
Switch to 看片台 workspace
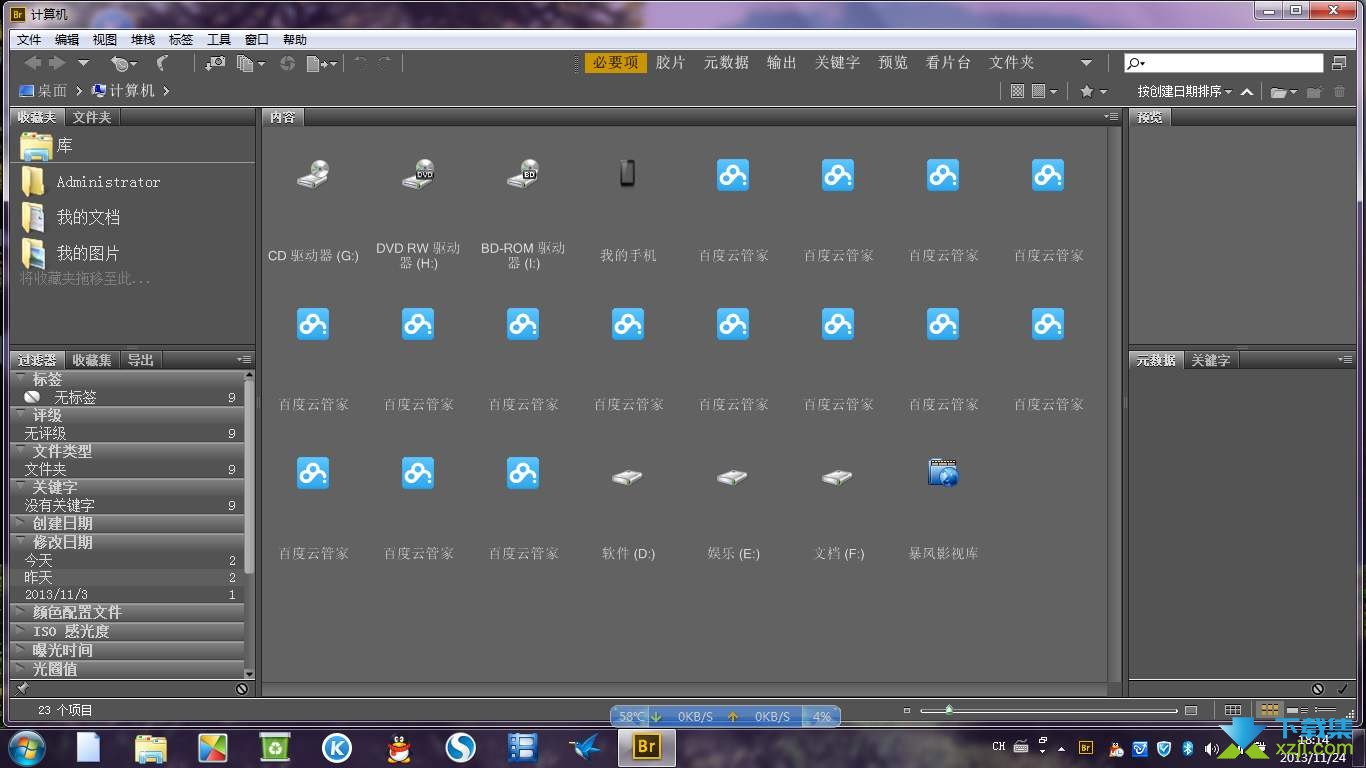(x=948, y=62)
